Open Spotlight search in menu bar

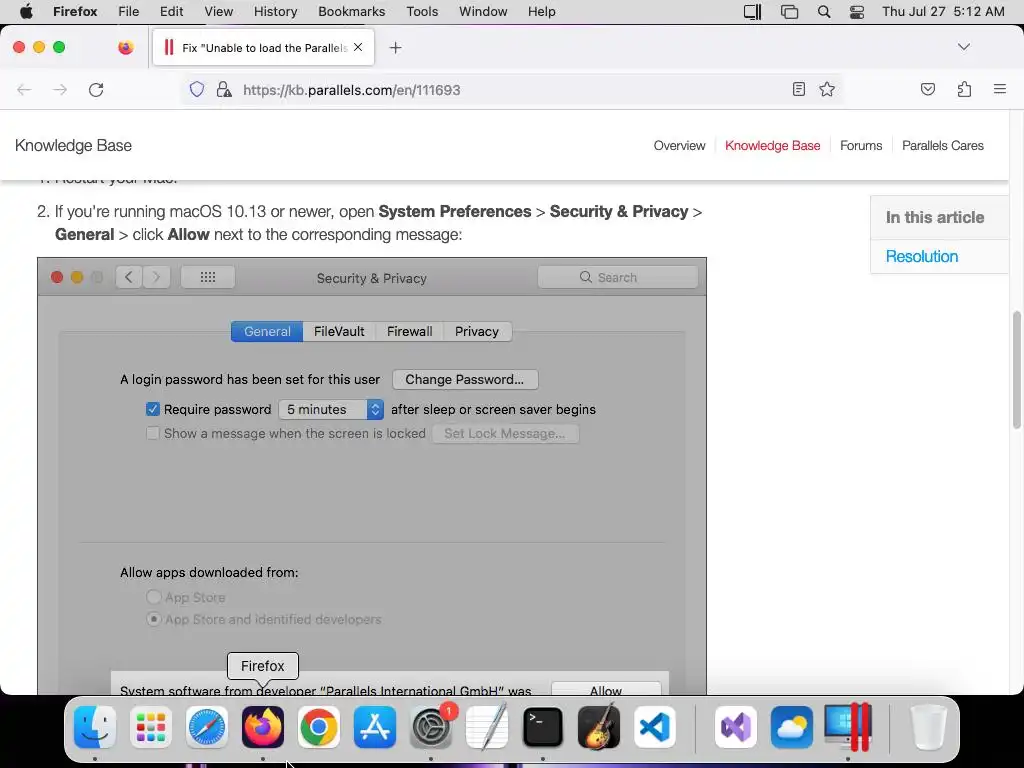[x=824, y=12]
